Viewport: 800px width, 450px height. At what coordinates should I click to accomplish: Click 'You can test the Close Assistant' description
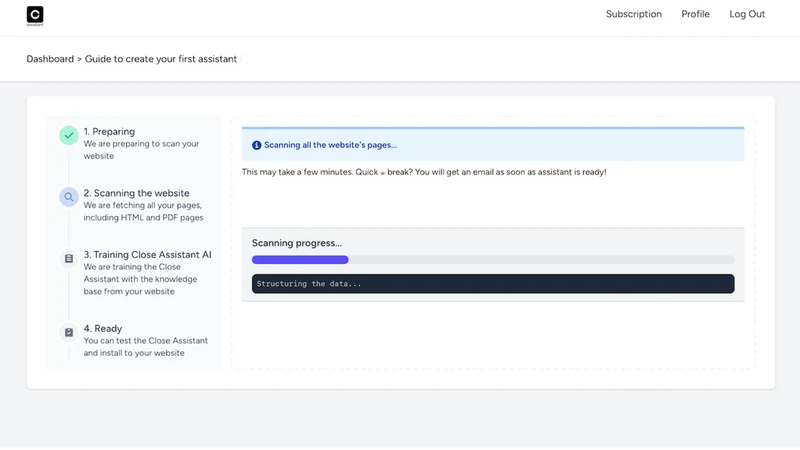coord(146,347)
